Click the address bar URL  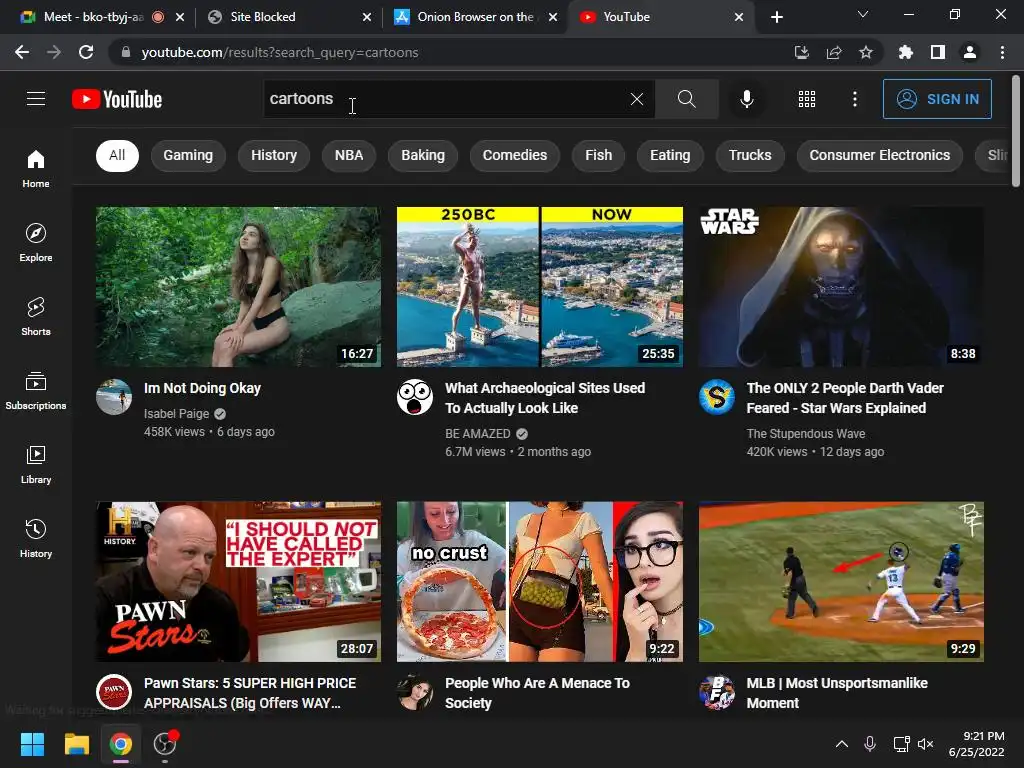[280, 52]
